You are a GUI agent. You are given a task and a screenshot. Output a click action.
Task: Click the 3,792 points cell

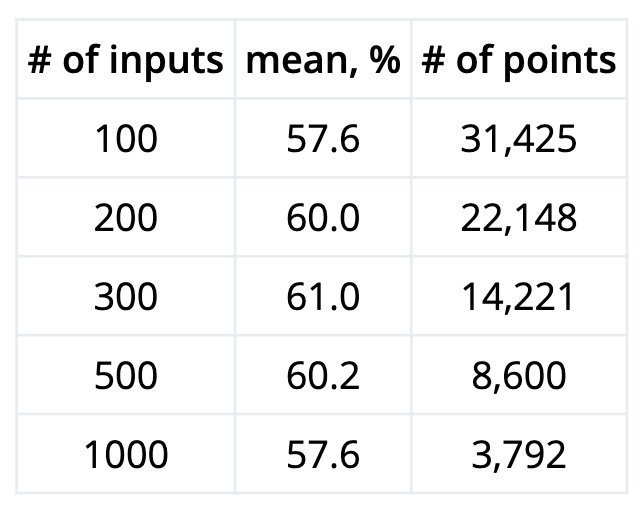coord(518,454)
